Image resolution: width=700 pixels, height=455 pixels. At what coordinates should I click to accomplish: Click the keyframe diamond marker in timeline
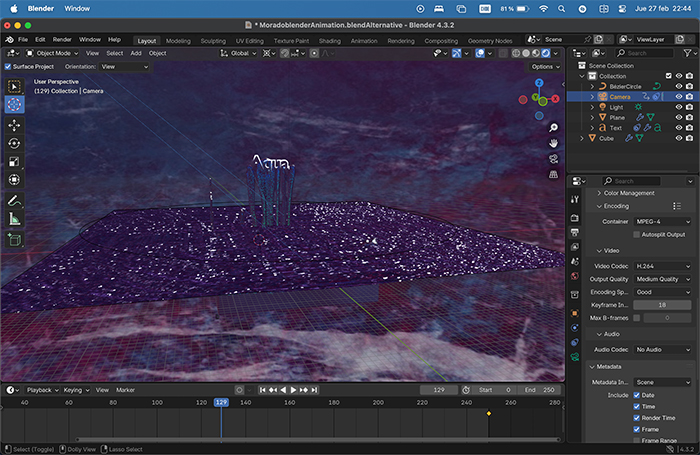[489, 413]
